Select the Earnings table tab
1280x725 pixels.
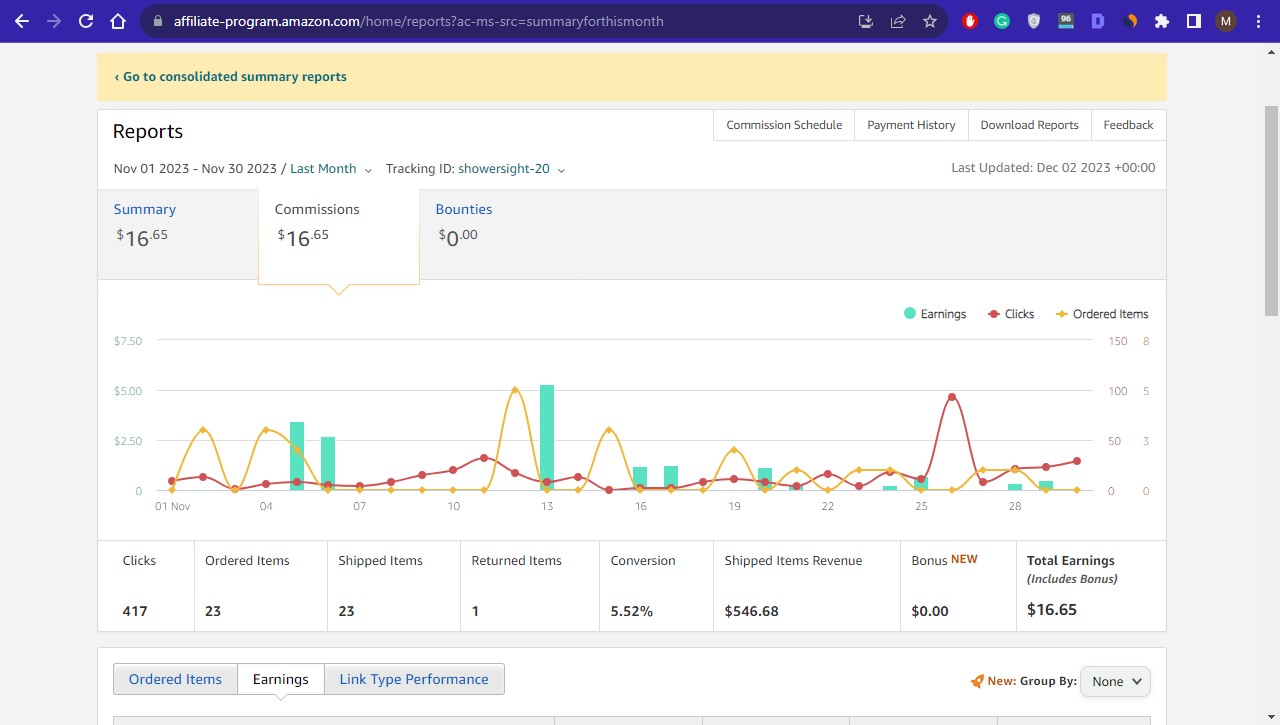[x=281, y=679]
